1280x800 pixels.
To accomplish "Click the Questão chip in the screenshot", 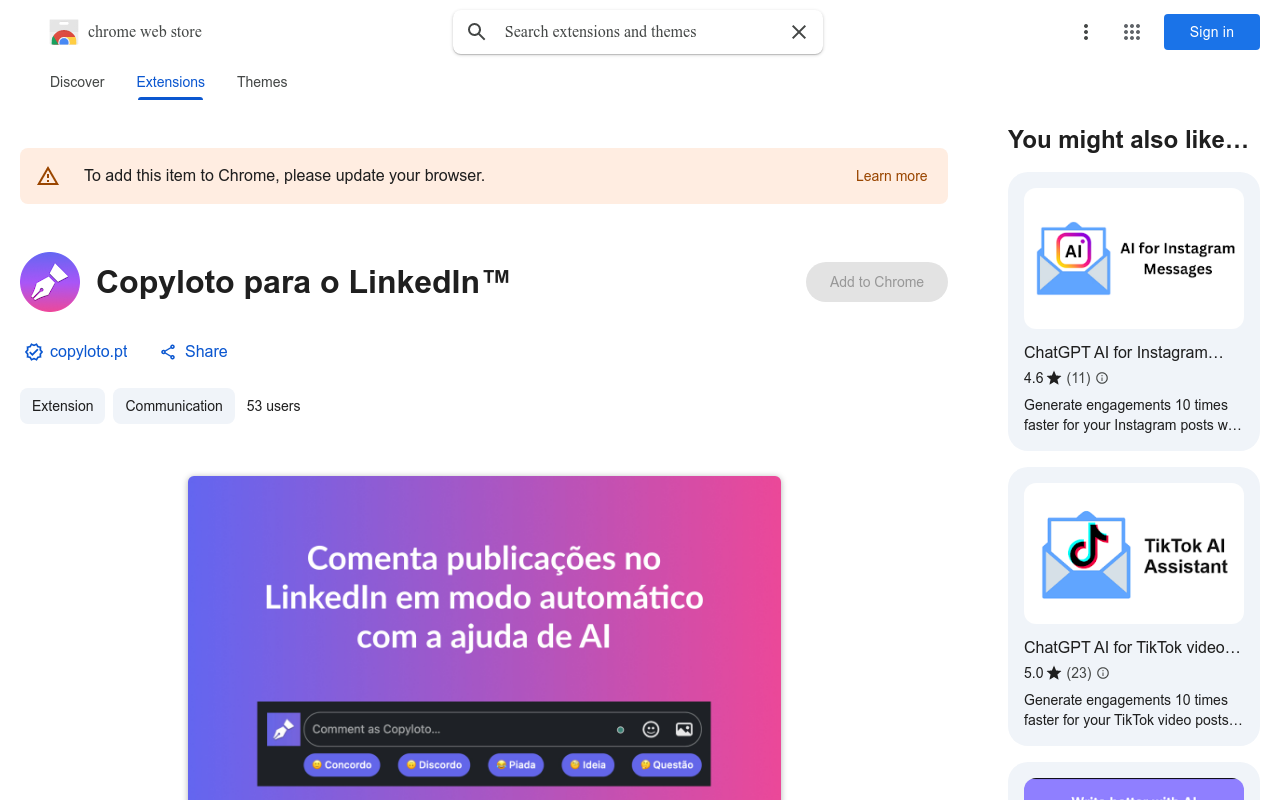I will point(667,765).
